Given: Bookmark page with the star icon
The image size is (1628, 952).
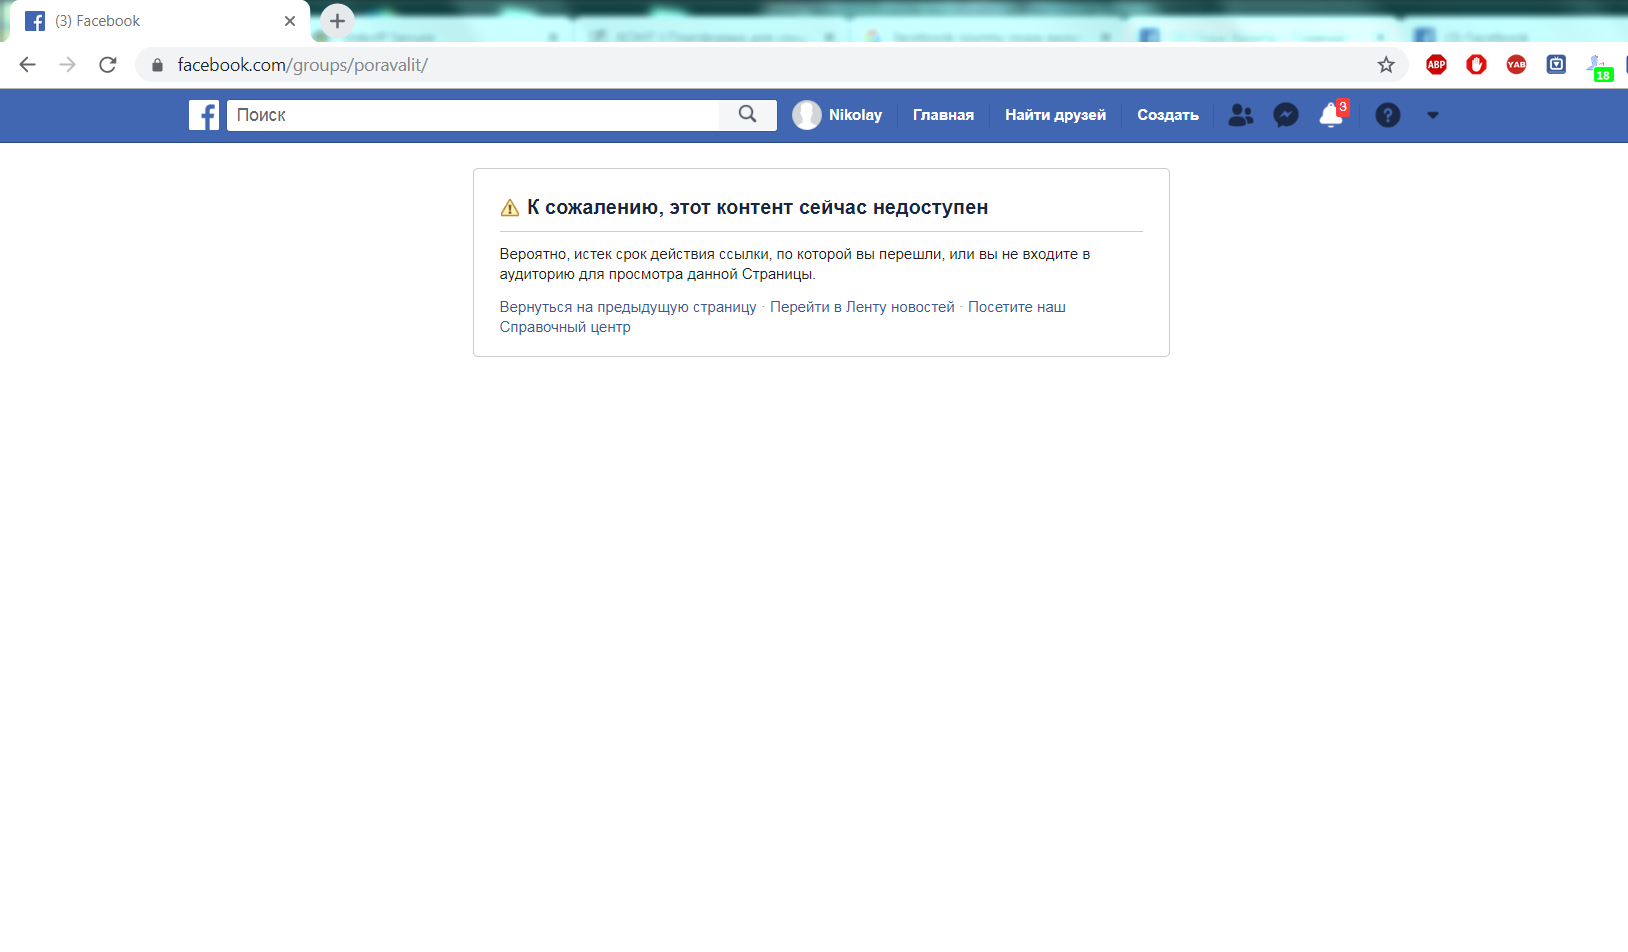Looking at the screenshot, I should (1386, 65).
